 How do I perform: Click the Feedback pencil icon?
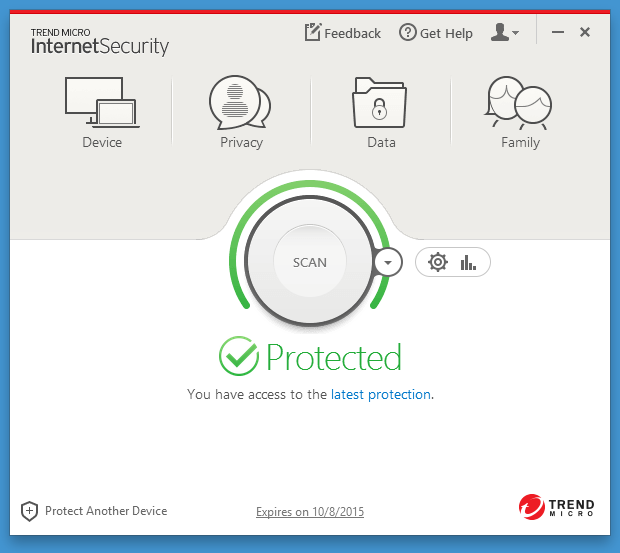[x=313, y=32]
